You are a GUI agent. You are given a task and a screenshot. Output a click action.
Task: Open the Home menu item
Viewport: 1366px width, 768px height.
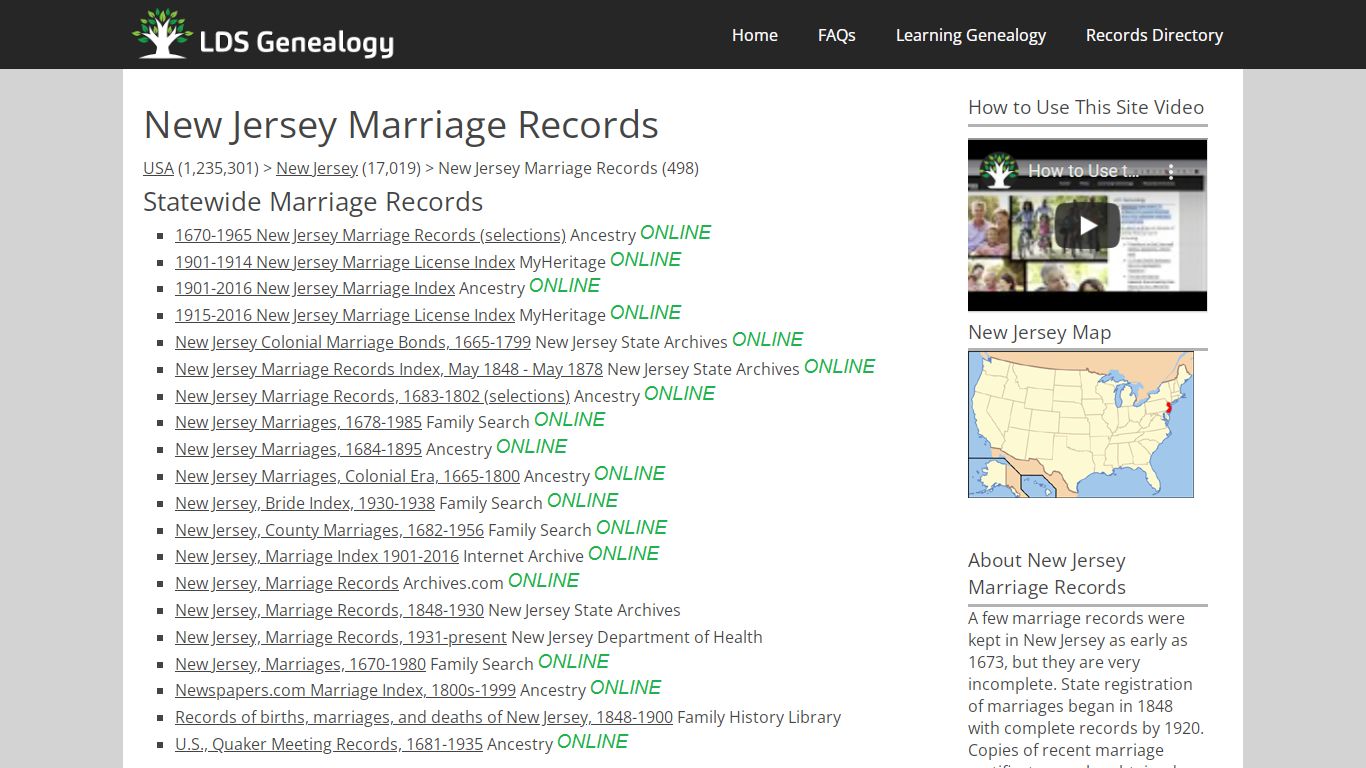[x=754, y=35]
